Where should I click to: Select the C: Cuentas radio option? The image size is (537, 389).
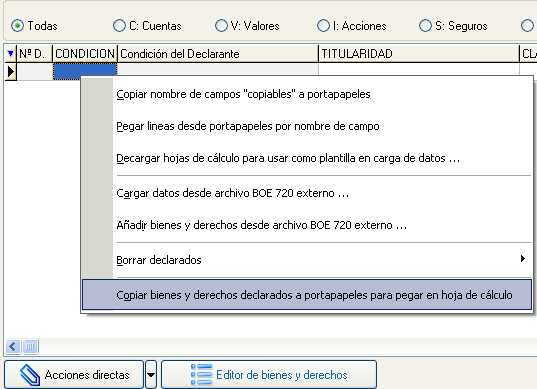[x=119, y=26]
